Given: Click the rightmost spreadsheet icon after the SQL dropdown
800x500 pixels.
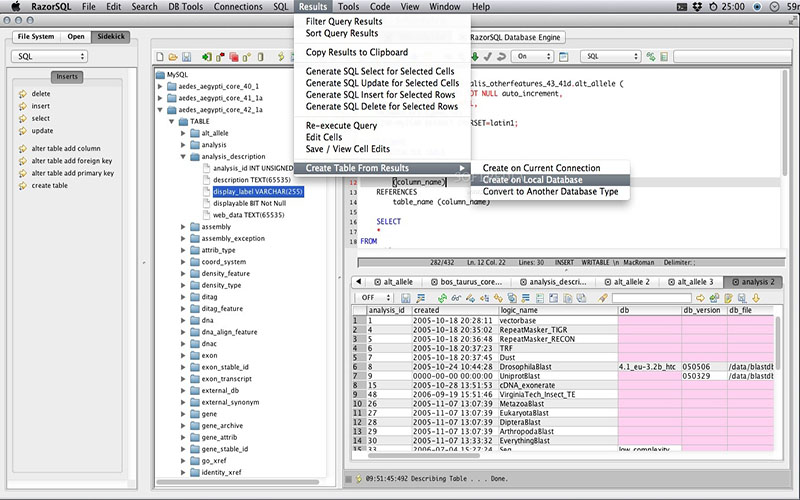Looking at the screenshot, I should tap(664, 57).
